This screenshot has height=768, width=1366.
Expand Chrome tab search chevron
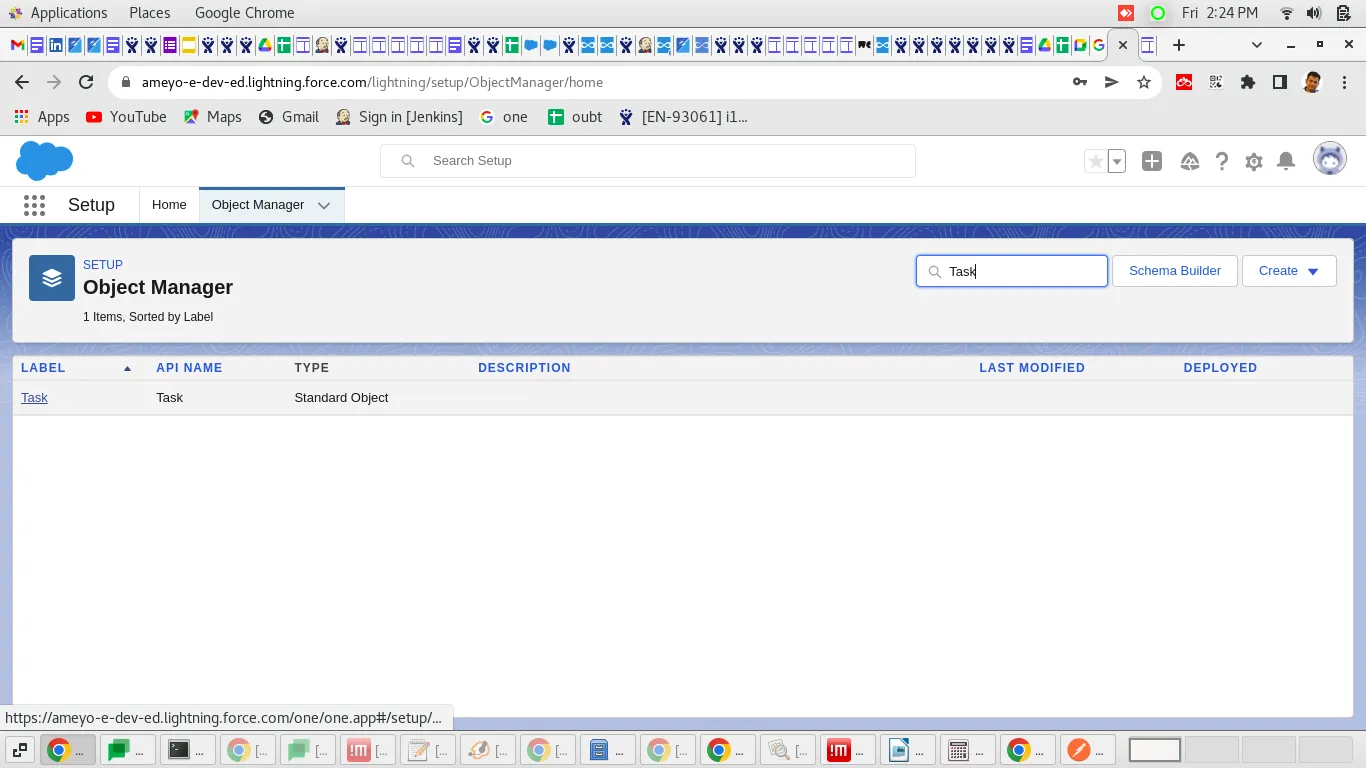[1257, 45]
